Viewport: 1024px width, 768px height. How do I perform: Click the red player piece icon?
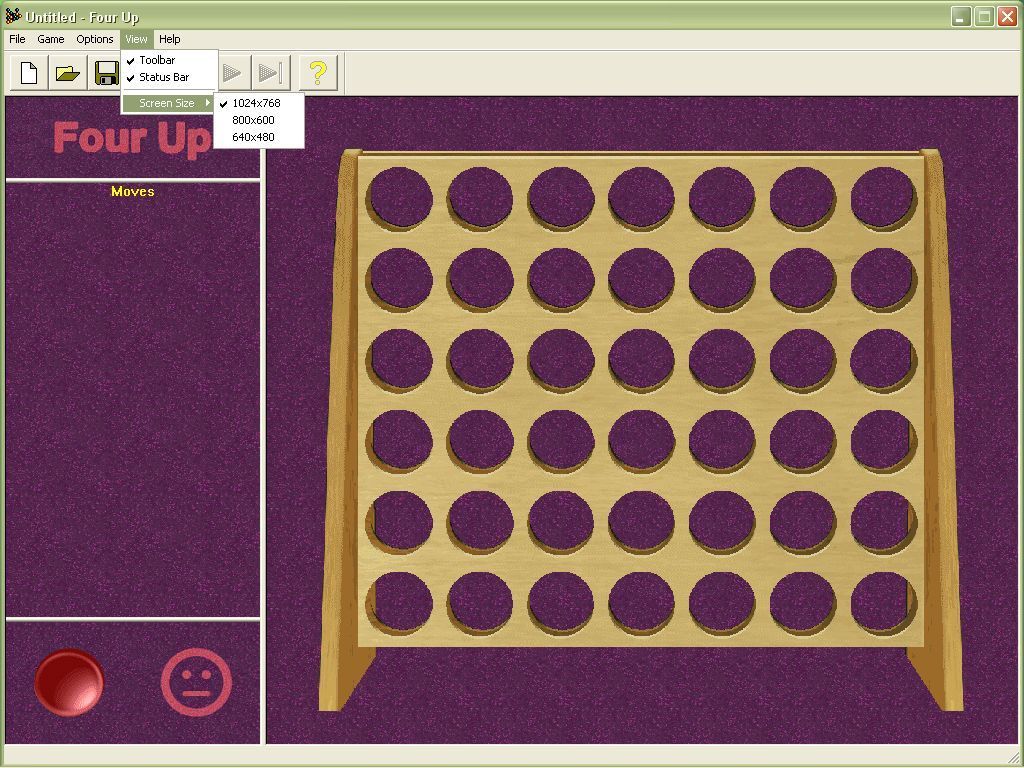pyautogui.click(x=70, y=683)
